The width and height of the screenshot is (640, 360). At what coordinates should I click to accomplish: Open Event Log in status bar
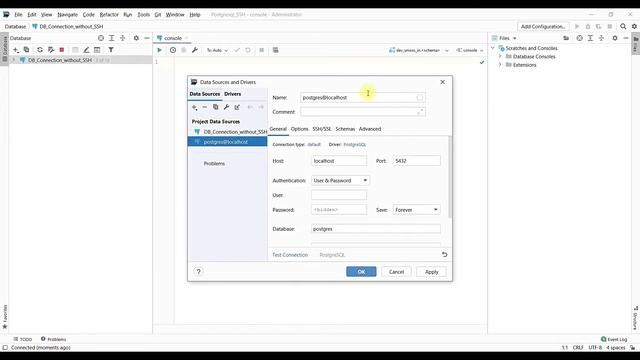[x=614, y=339]
